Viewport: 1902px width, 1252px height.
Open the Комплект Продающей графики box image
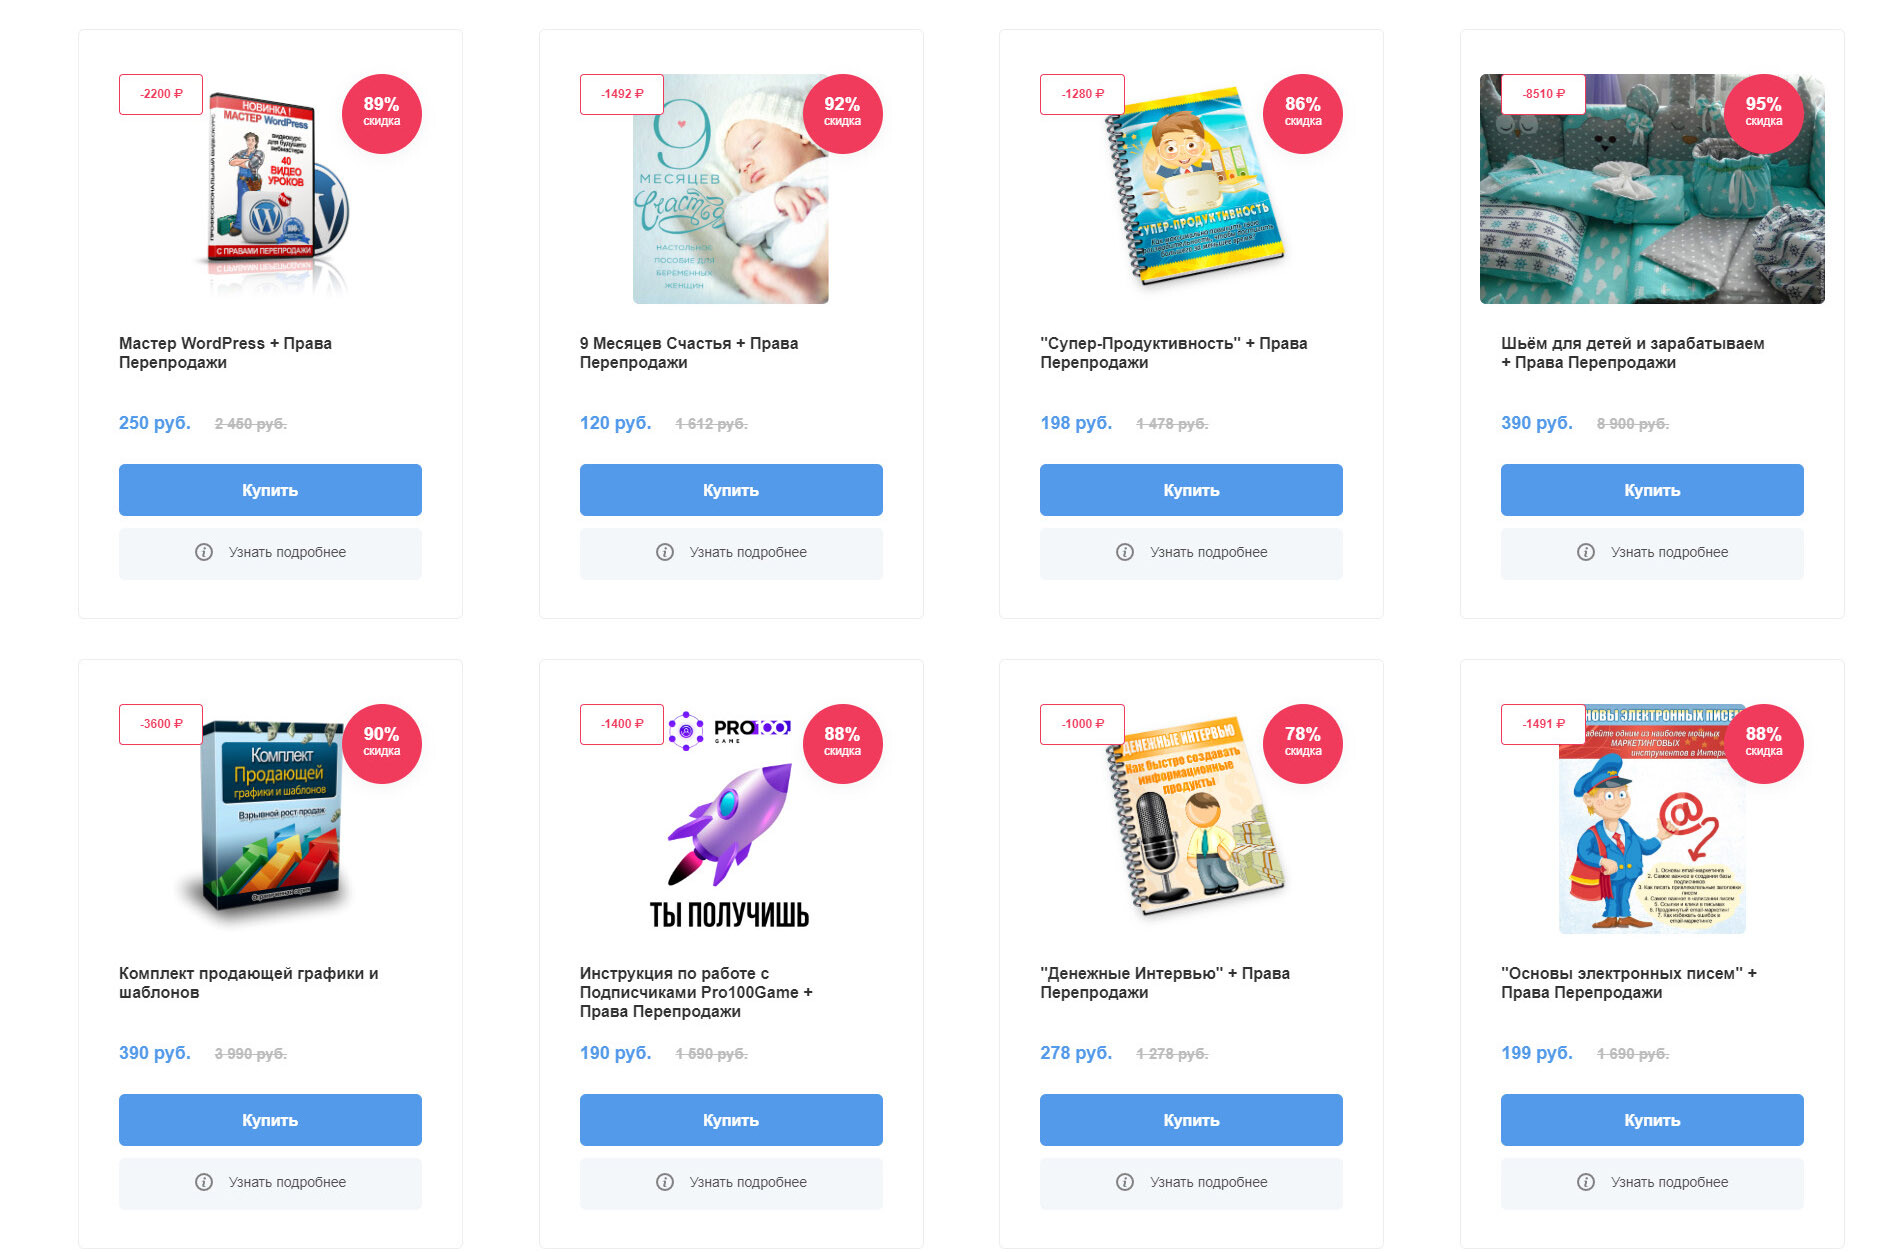click(x=270, y=819)
